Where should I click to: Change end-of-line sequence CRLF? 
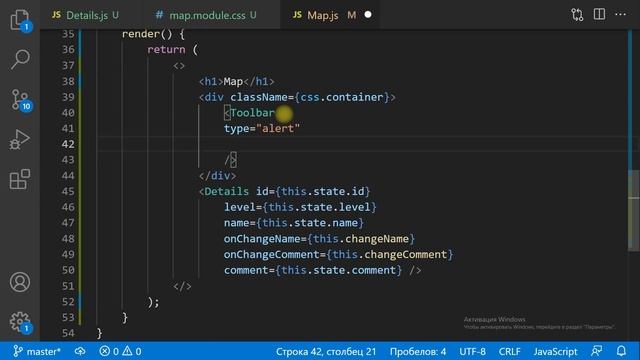point(509,351)
